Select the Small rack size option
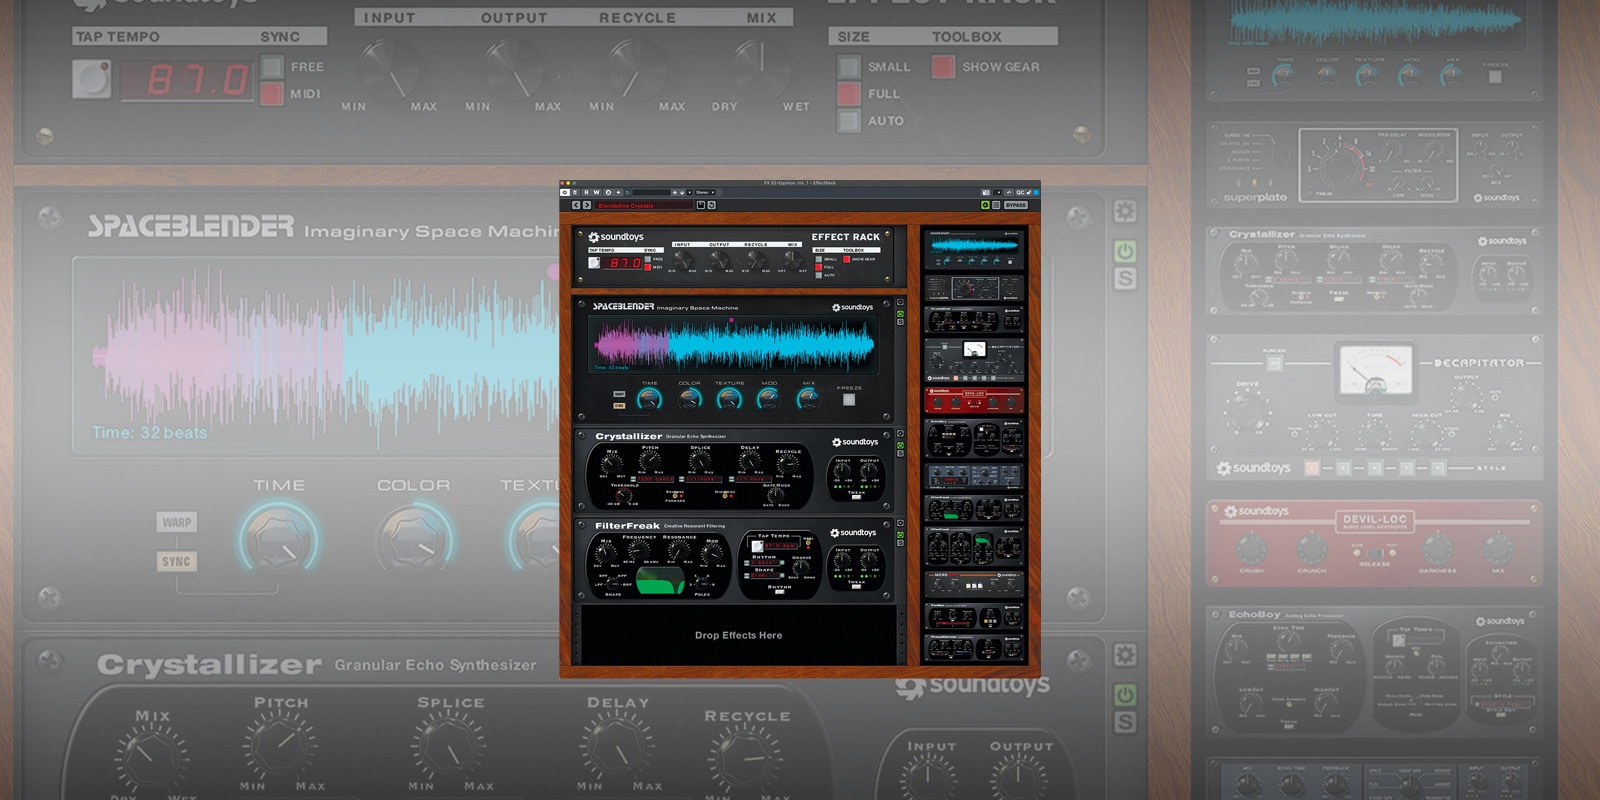 [x=819, y=259]
